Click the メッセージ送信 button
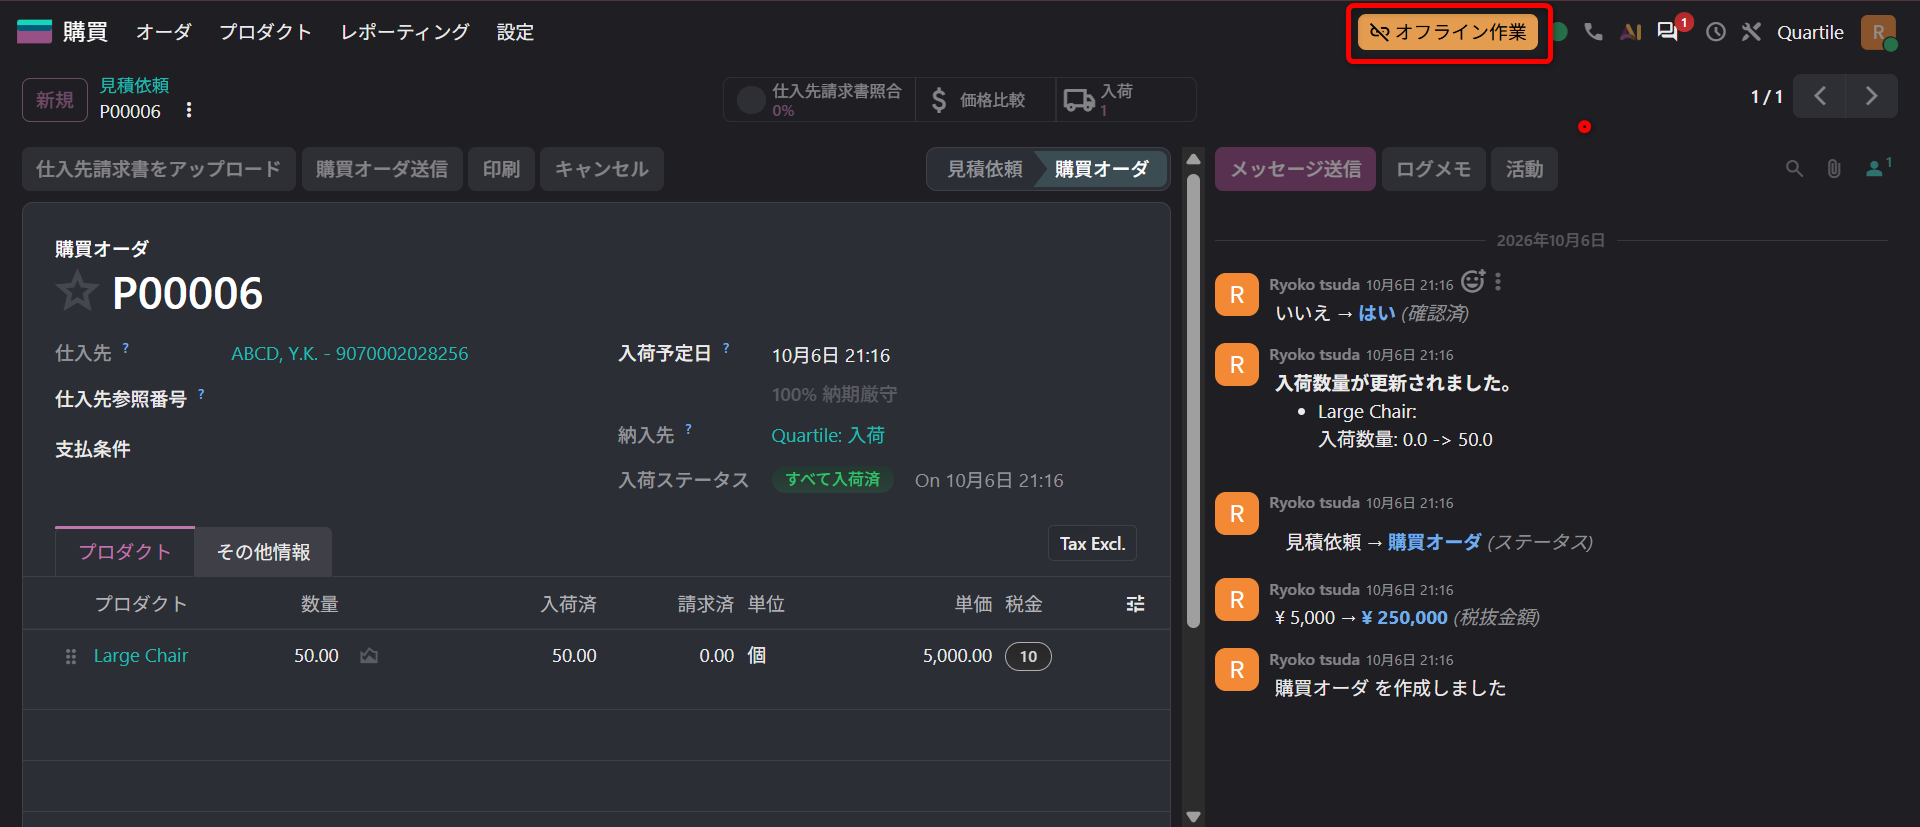This screenshot has width=1920, height=827. (x=1295, y=169)
